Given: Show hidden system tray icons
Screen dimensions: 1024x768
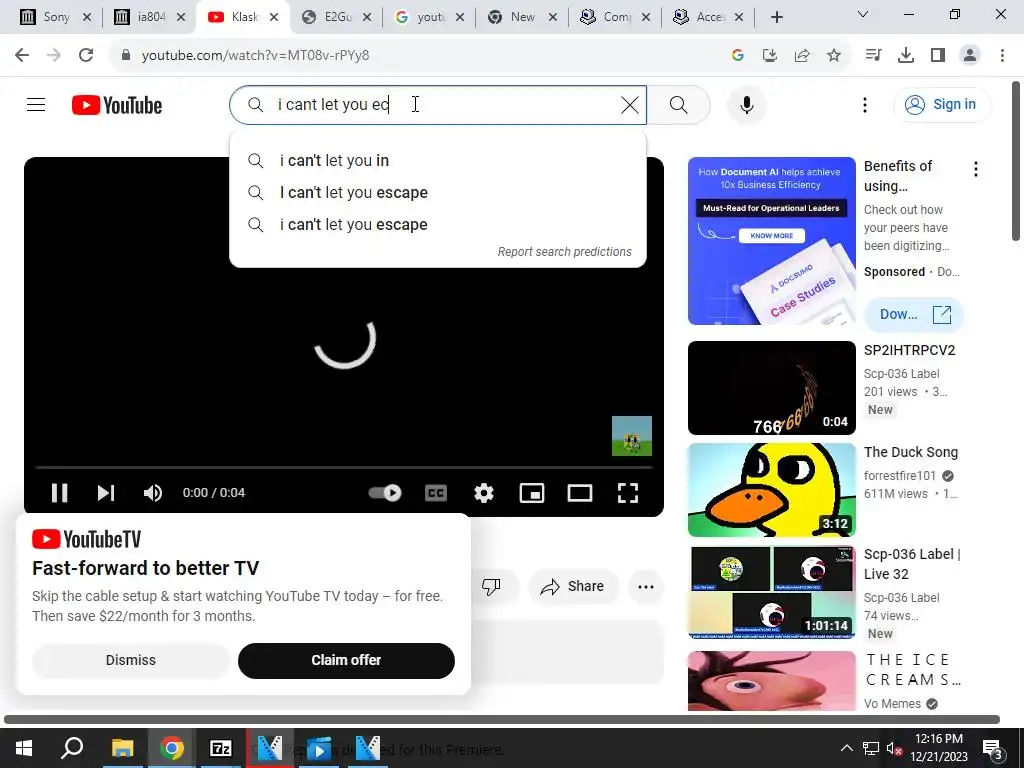Looking at the screenshot, I should 846,748.
